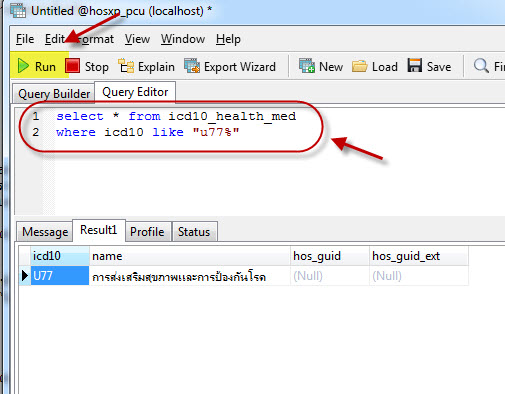Create a new query with New icon
The height and width of the screenshot is (394, 505).
(x=307, y=66)
